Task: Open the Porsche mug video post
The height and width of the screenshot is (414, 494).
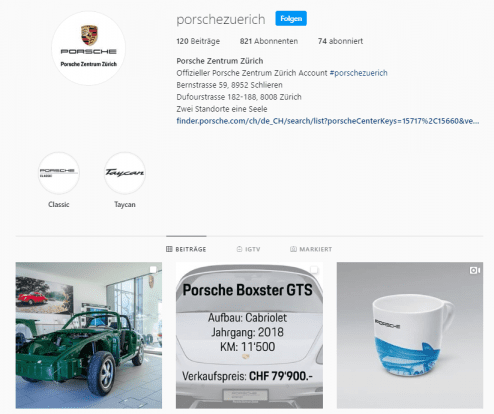Action: [410, 335]
